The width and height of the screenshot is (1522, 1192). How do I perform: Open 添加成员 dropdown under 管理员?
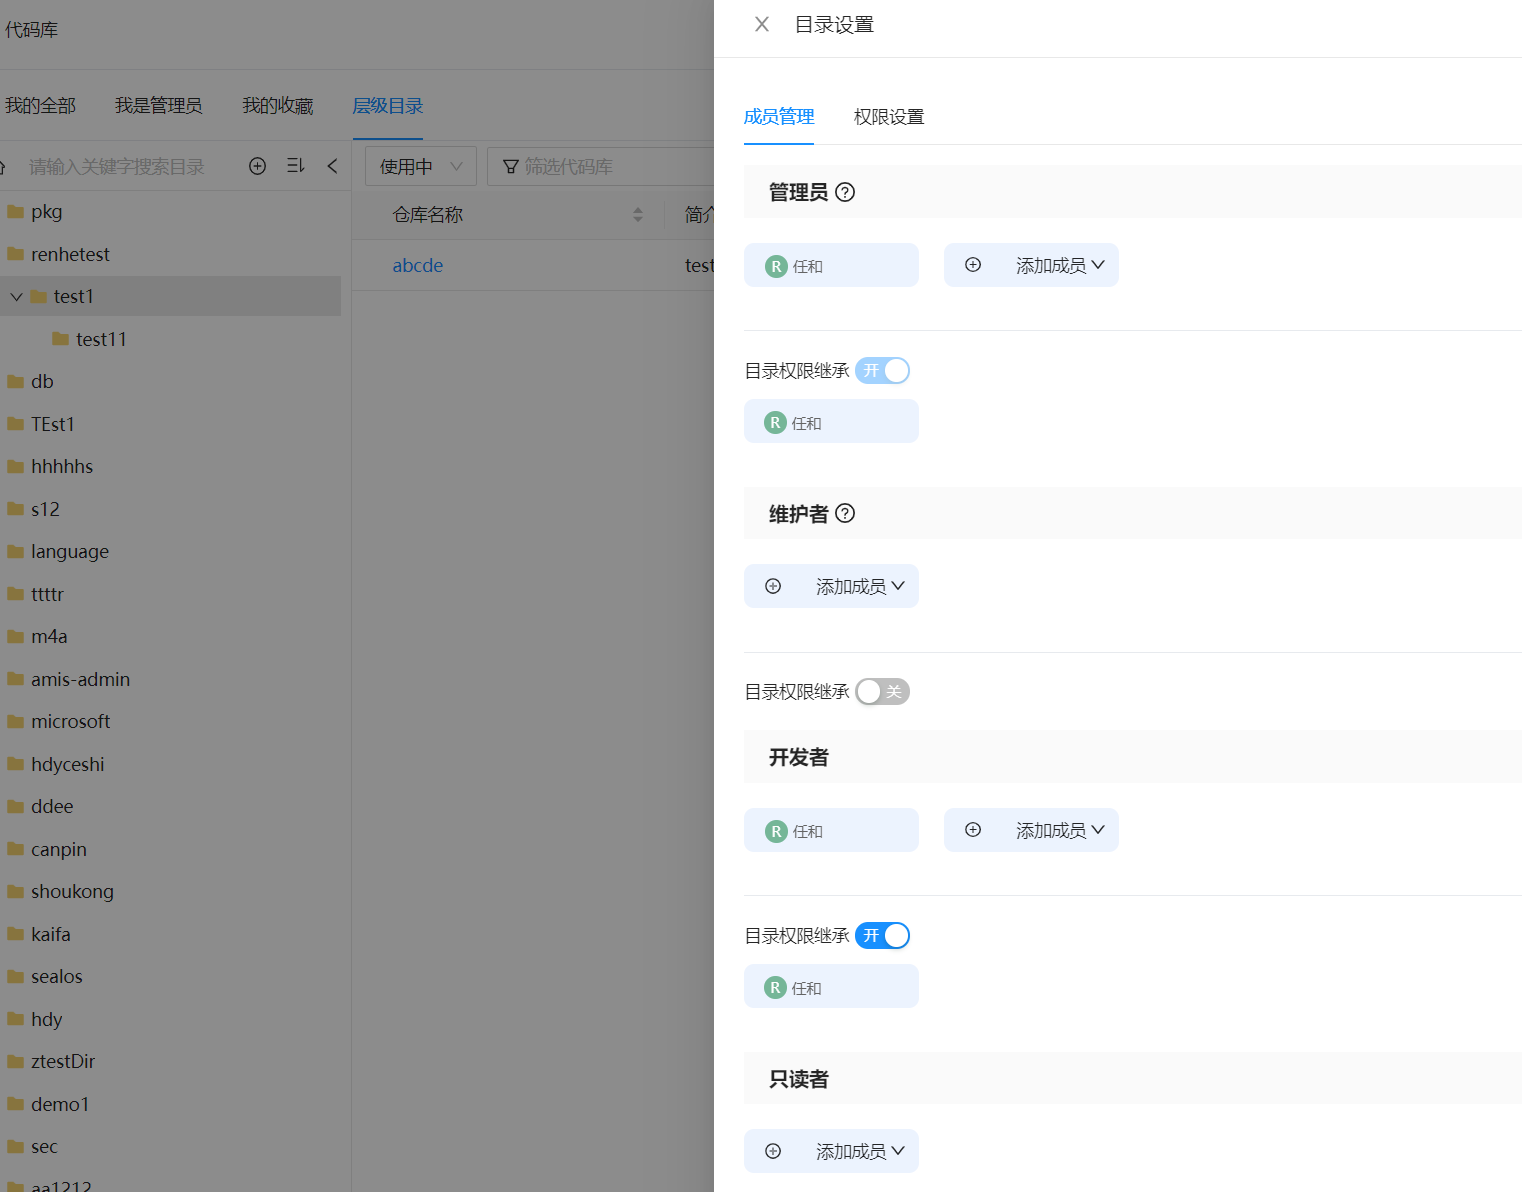pyautogui.click(x=1031, y=265)
